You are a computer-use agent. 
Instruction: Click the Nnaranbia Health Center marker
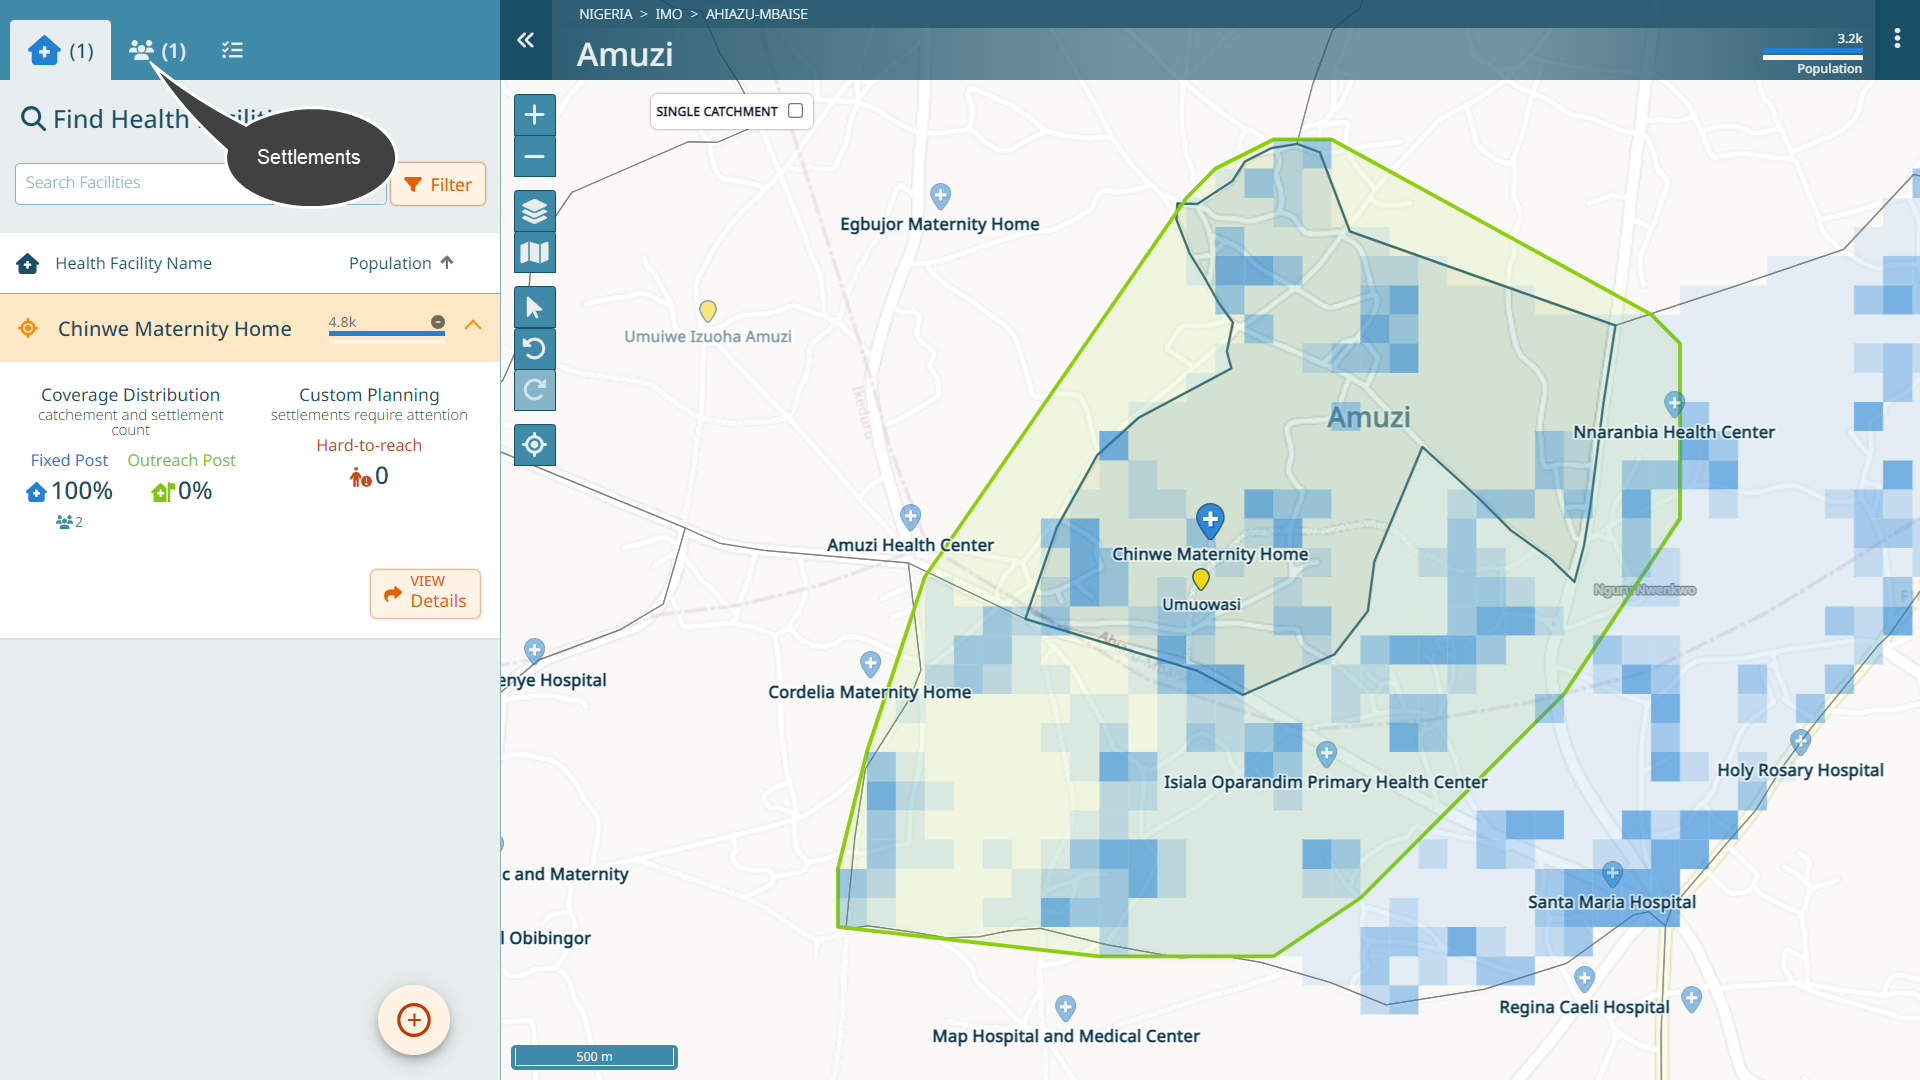(x=1674, y=404)
